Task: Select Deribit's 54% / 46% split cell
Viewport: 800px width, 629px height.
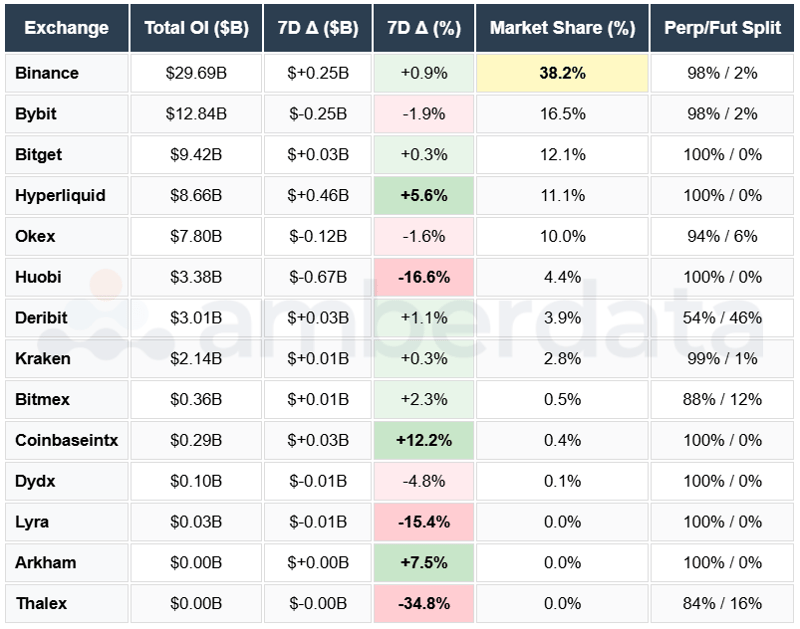Action: 723,317
